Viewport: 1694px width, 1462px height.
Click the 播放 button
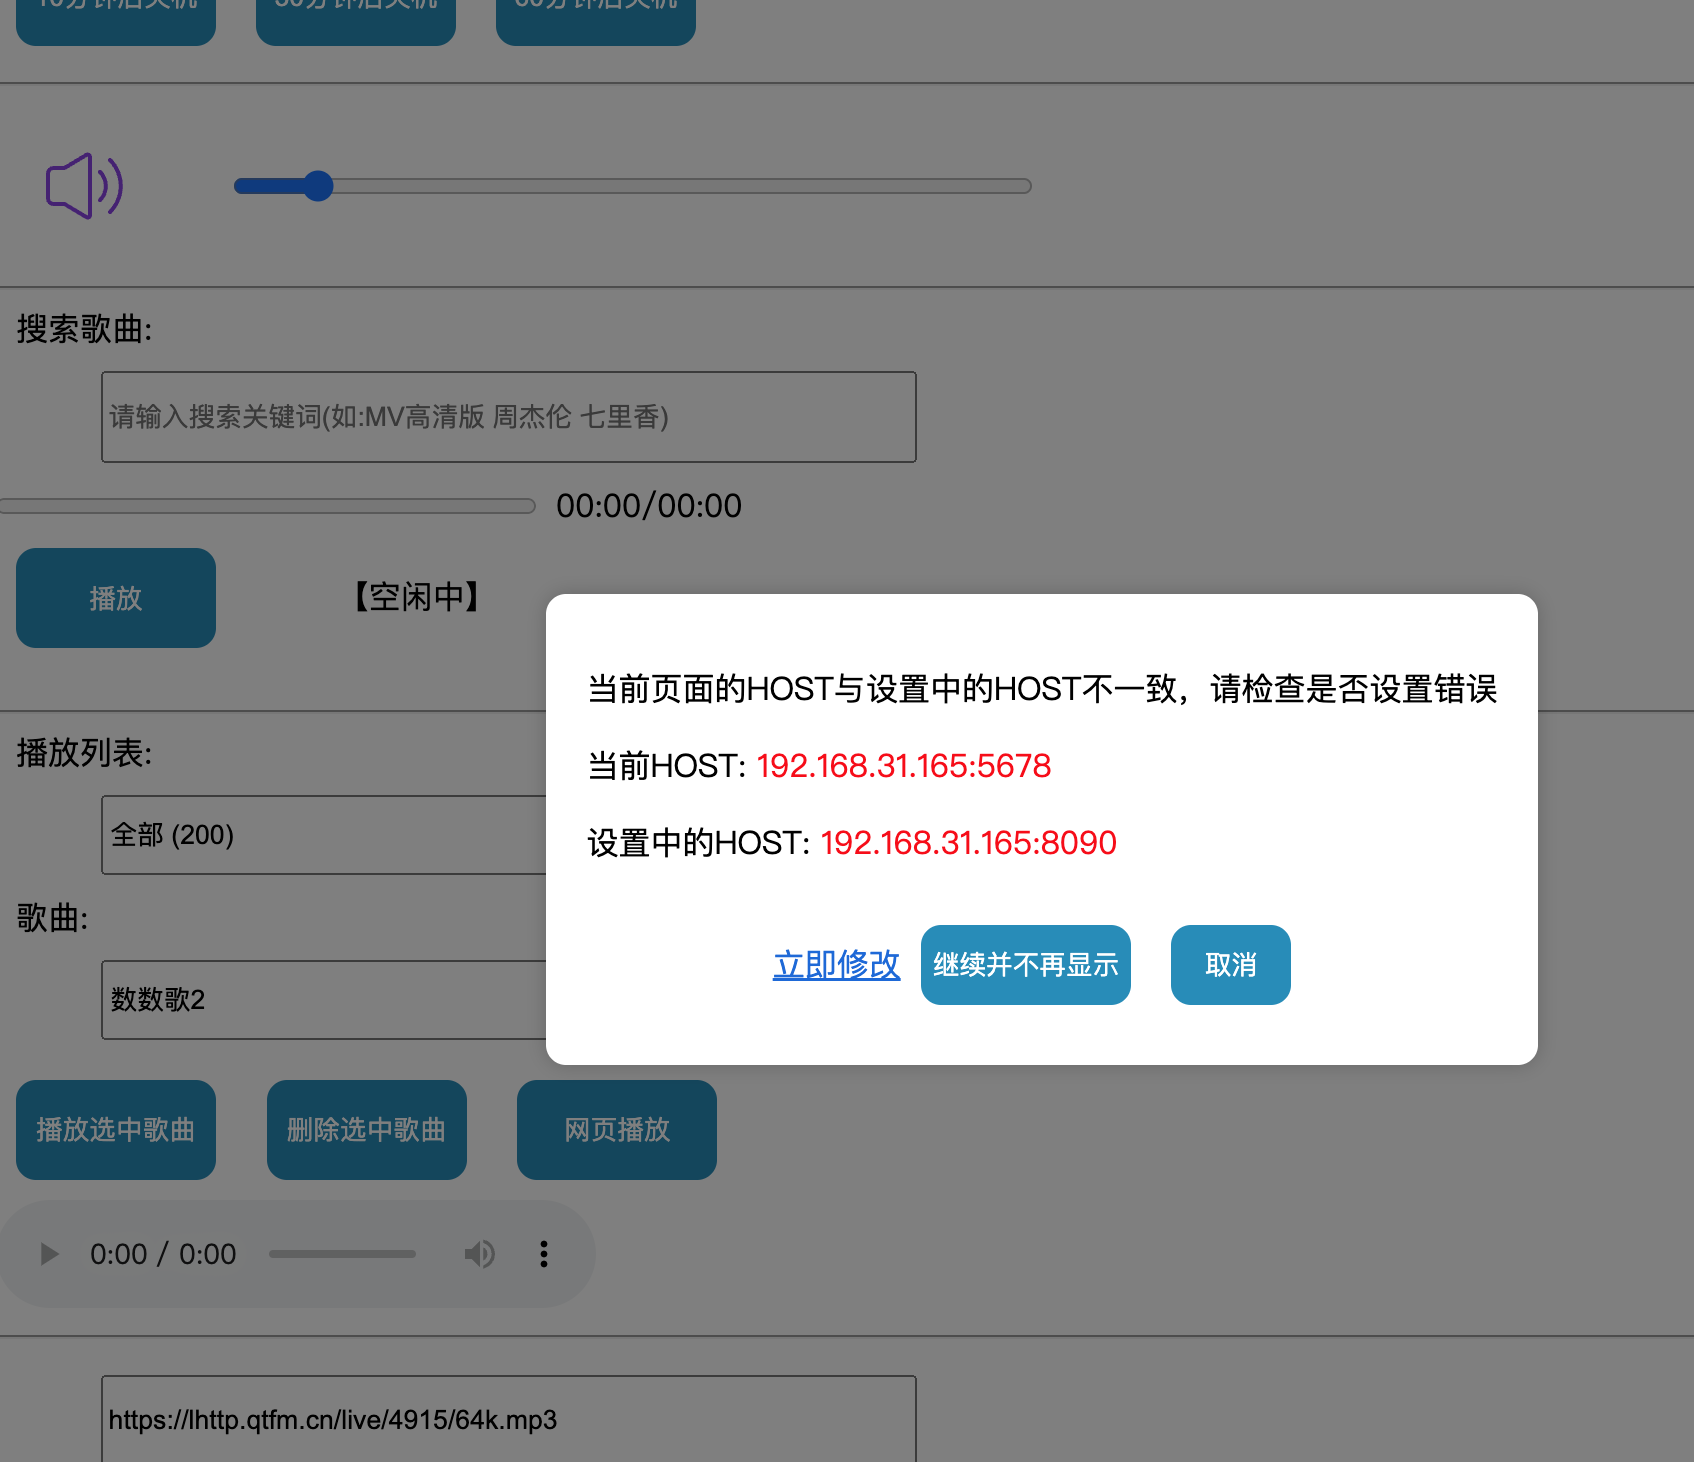[116, 598]
